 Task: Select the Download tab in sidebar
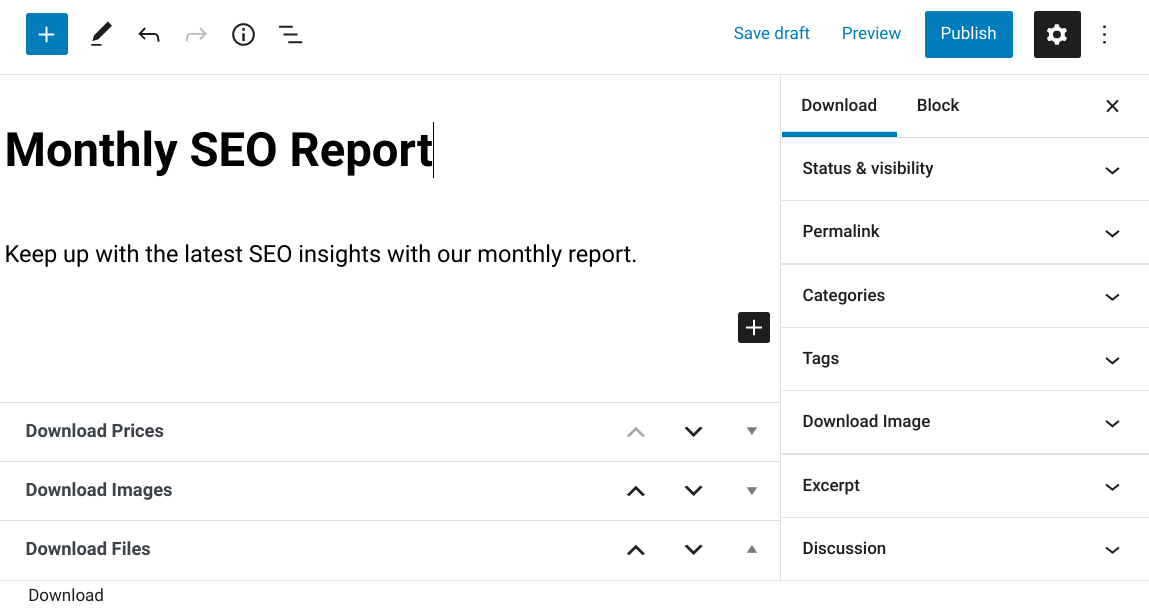click(x=838, y=106)
